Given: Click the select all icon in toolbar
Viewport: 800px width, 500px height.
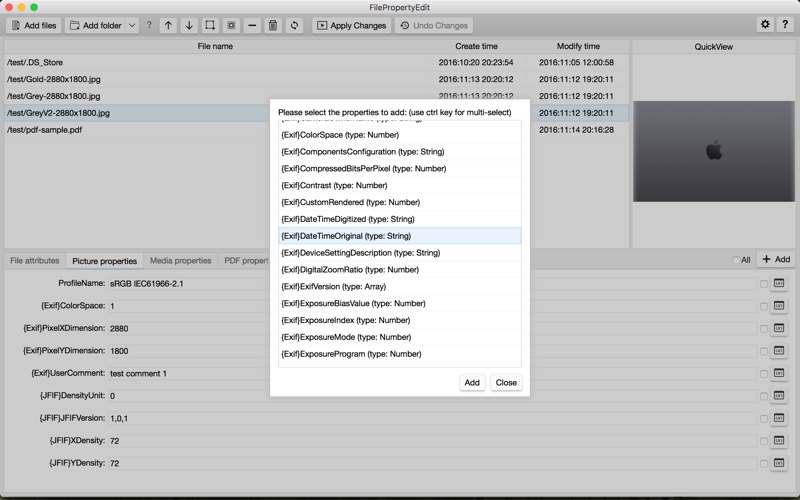Looking at the screenshot, I should 210,26.
